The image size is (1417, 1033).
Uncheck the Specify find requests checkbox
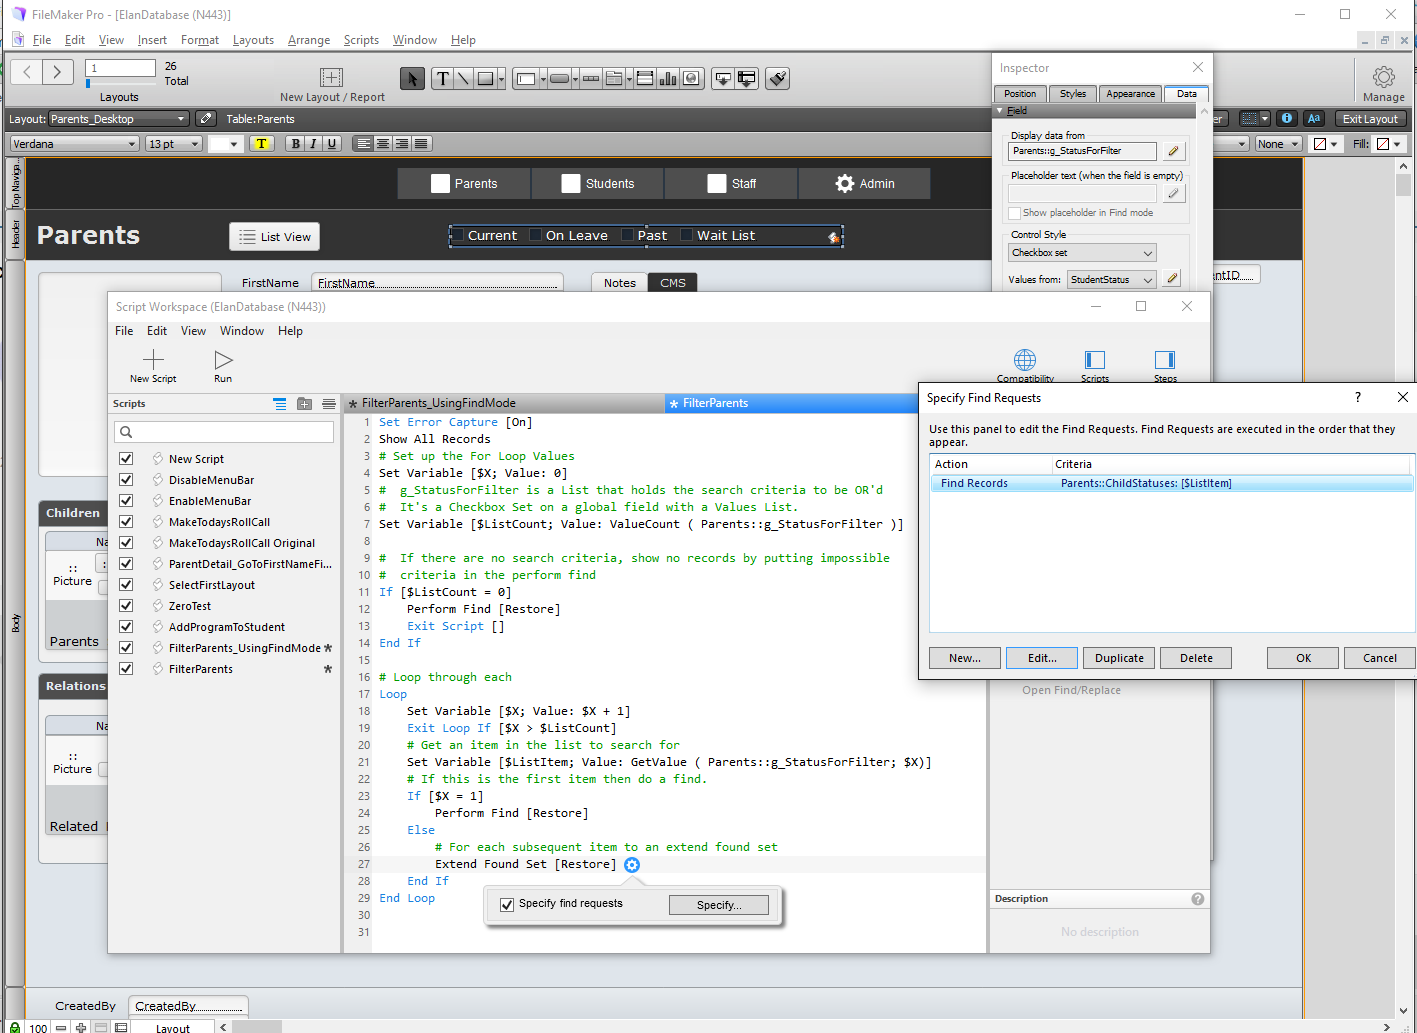tap(507, 904)
